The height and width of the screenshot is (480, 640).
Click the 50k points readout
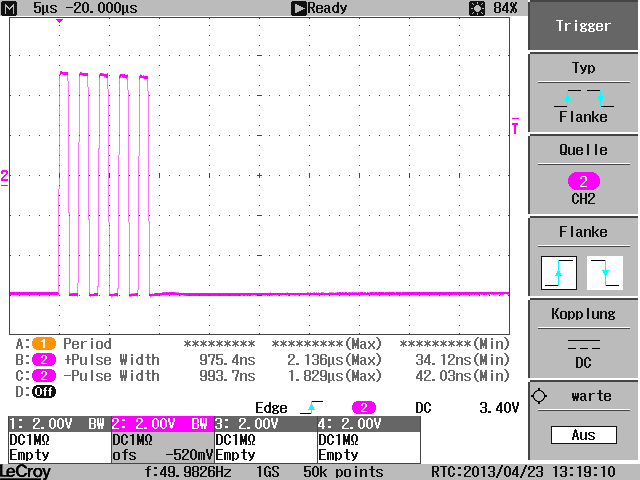click(343, 472)
